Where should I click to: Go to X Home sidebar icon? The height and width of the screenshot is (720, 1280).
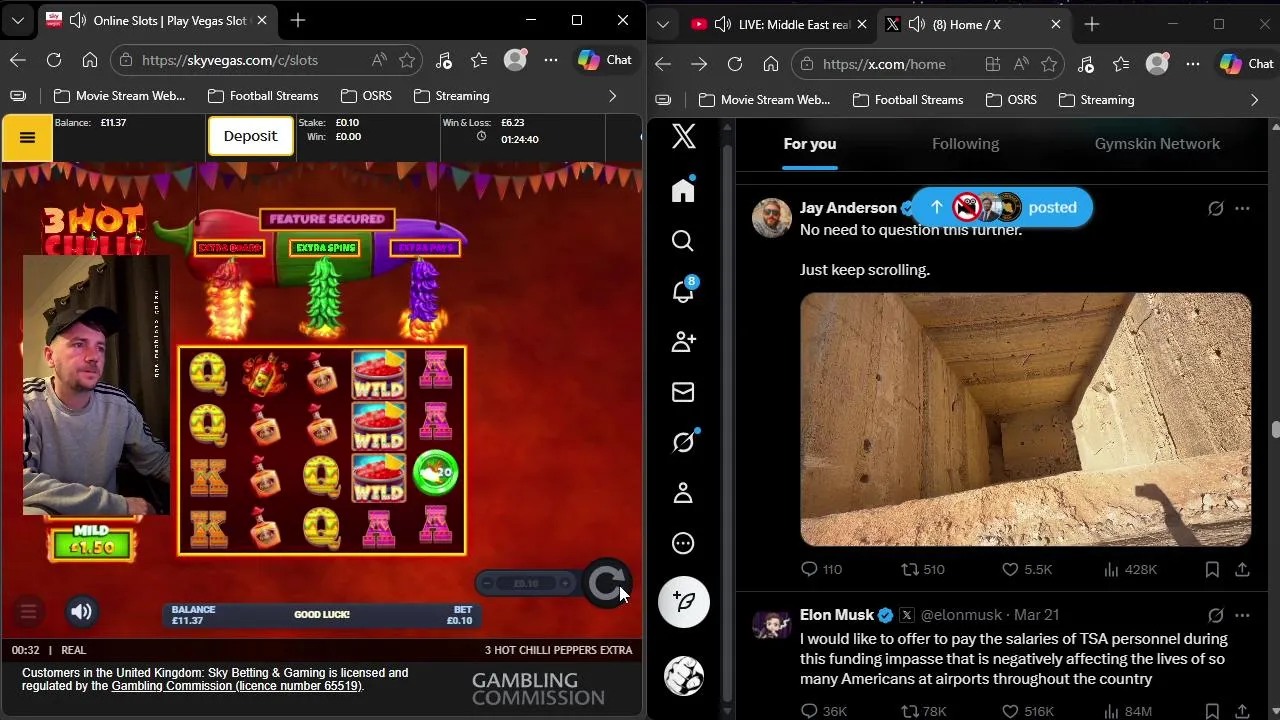pyautogui.click(x=683, y=190)
